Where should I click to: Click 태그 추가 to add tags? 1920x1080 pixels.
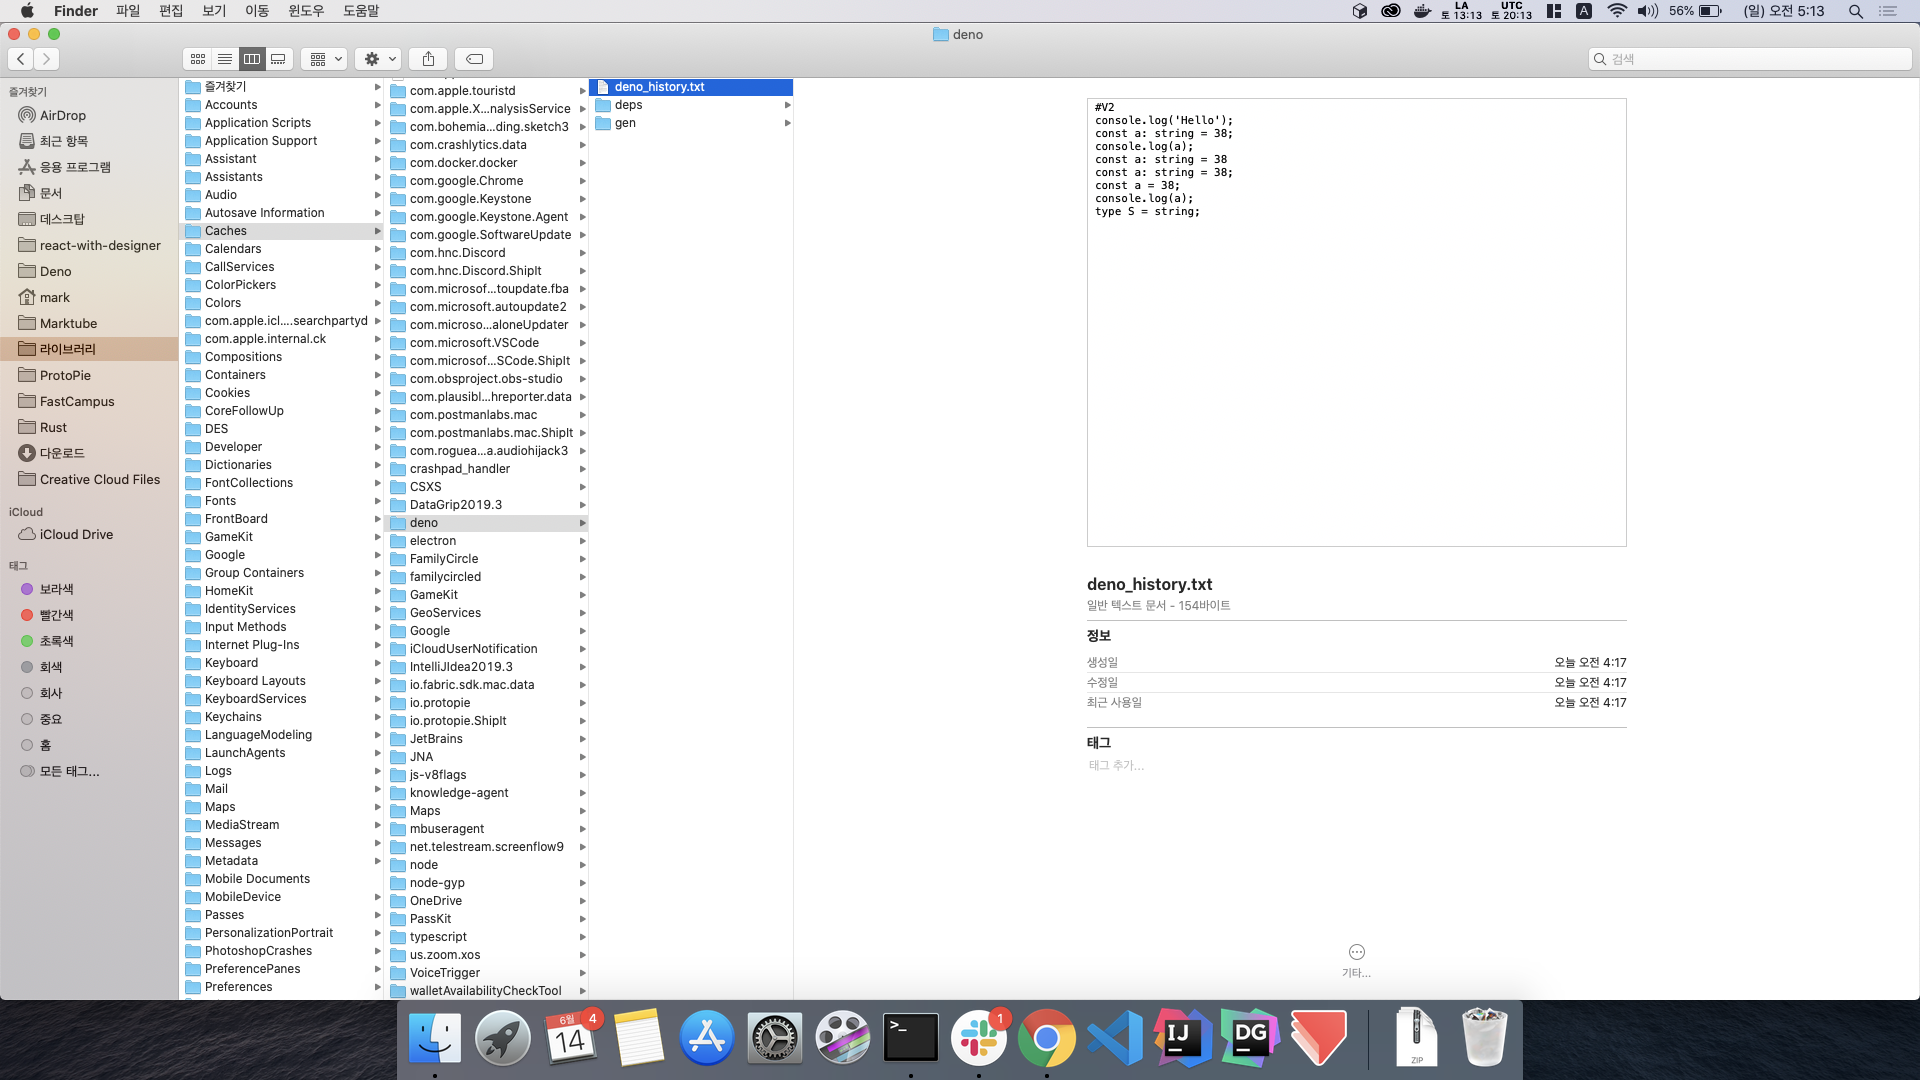tap(1116, 765)
